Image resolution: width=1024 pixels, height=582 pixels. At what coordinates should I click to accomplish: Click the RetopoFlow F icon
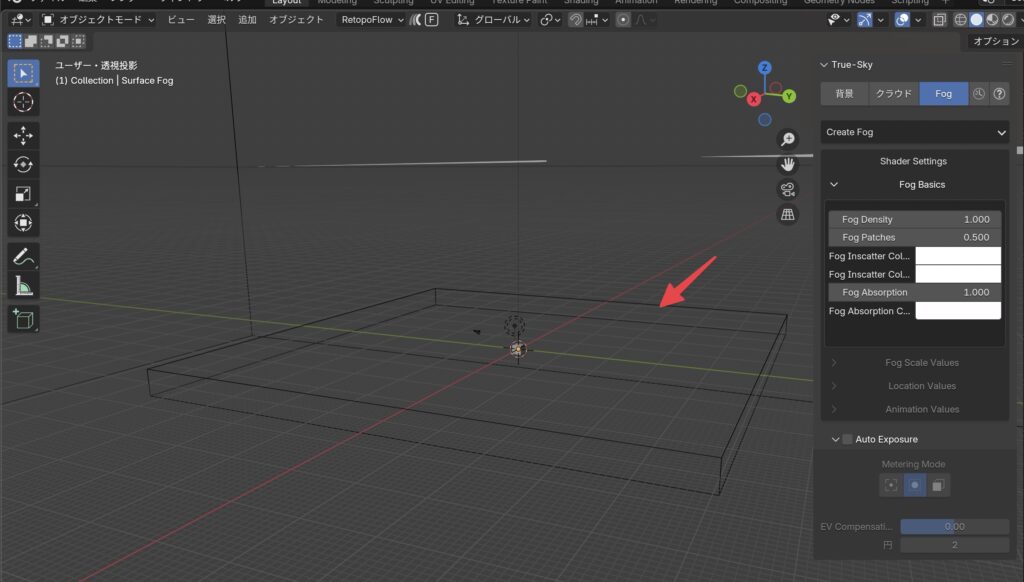click(x=432, y=20)
